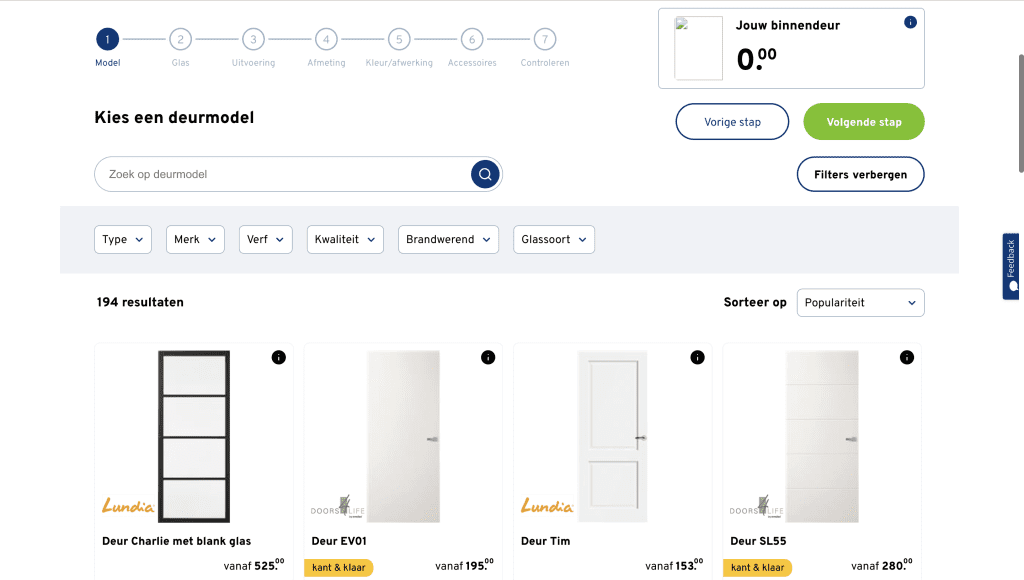Open the Feedback side tab

(x=1011, y=266)
